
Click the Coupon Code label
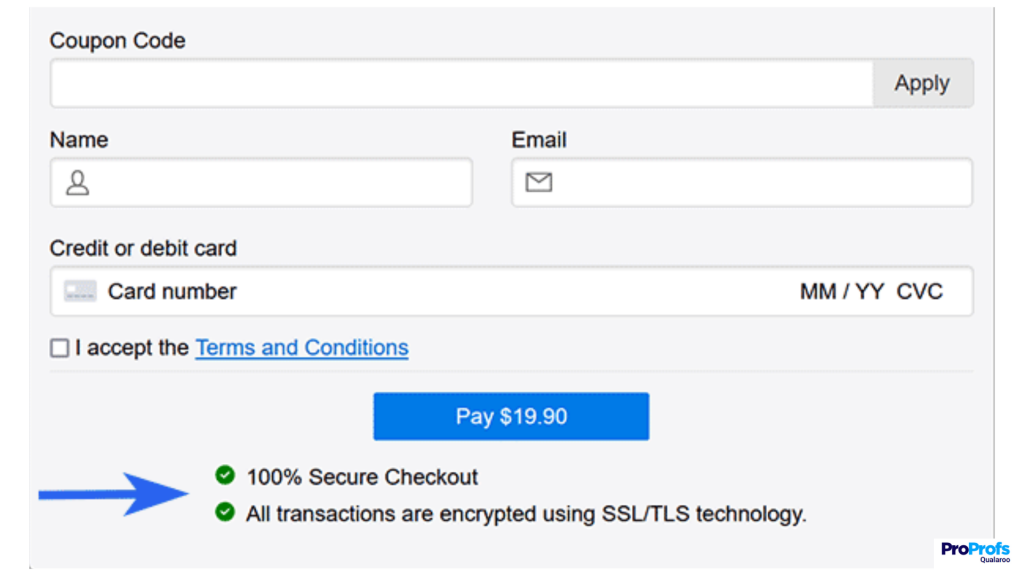(117, 41)
